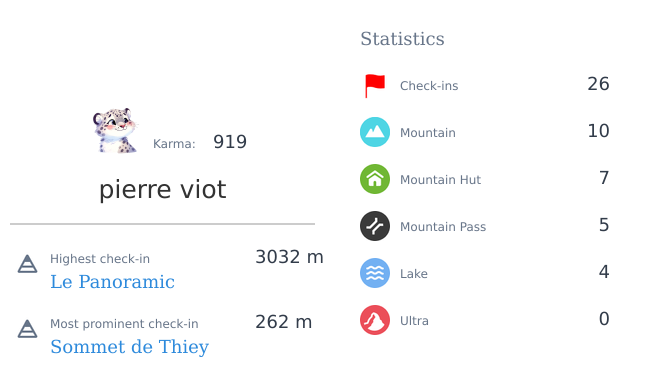
Task: Click the red Ultra peak icon
Action: pyautogui.click(x=375, y=320)
